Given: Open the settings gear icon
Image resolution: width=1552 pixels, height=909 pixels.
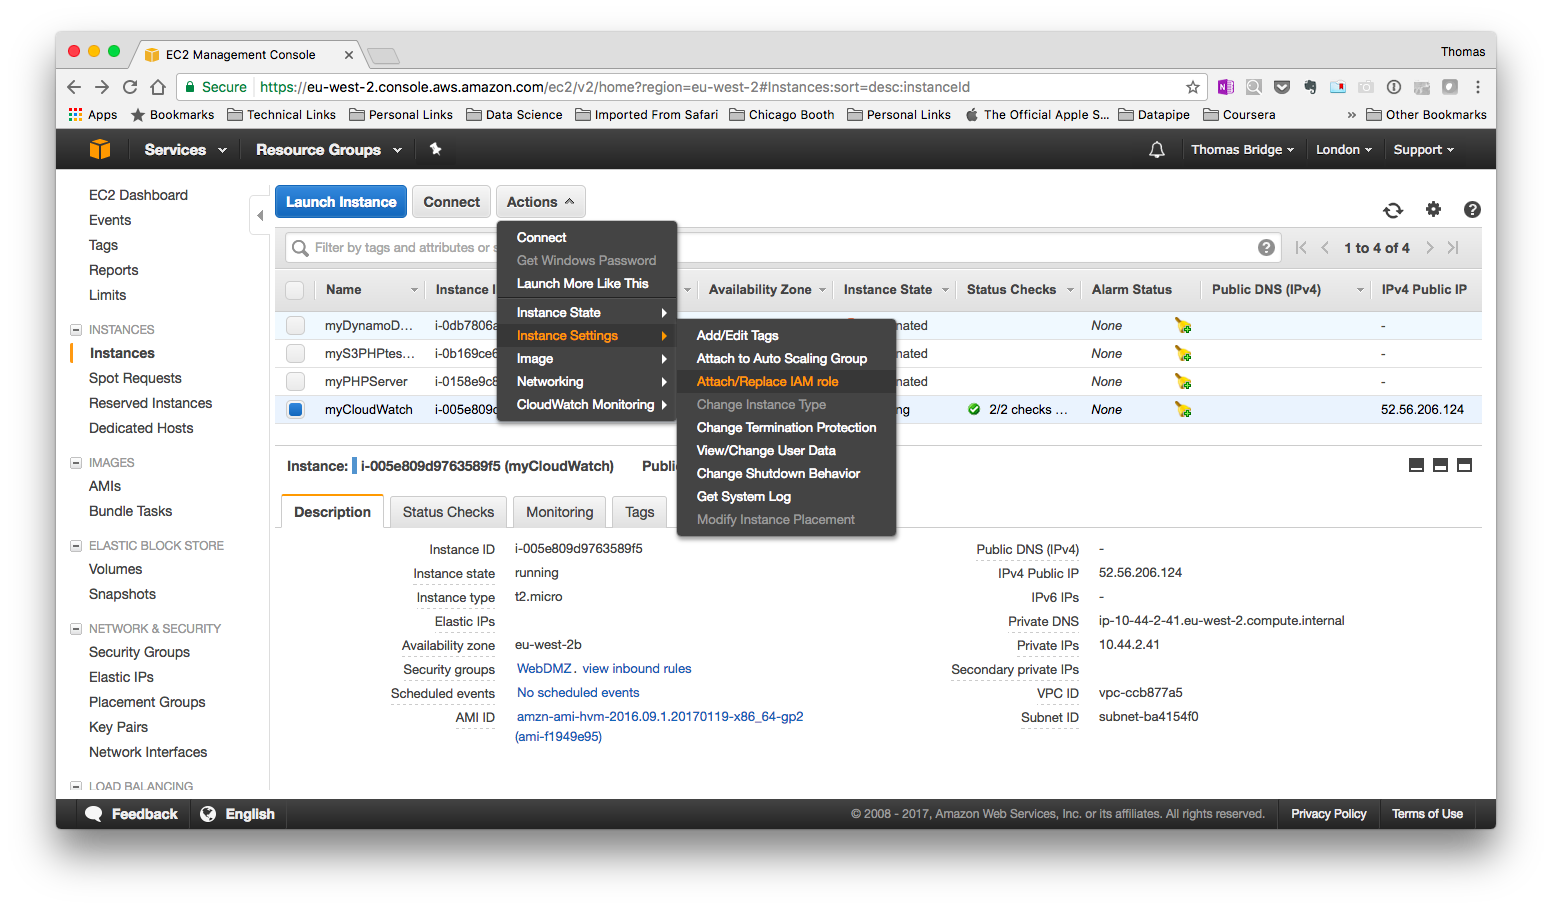Looking at the screenshot, I should (1433, 209).
